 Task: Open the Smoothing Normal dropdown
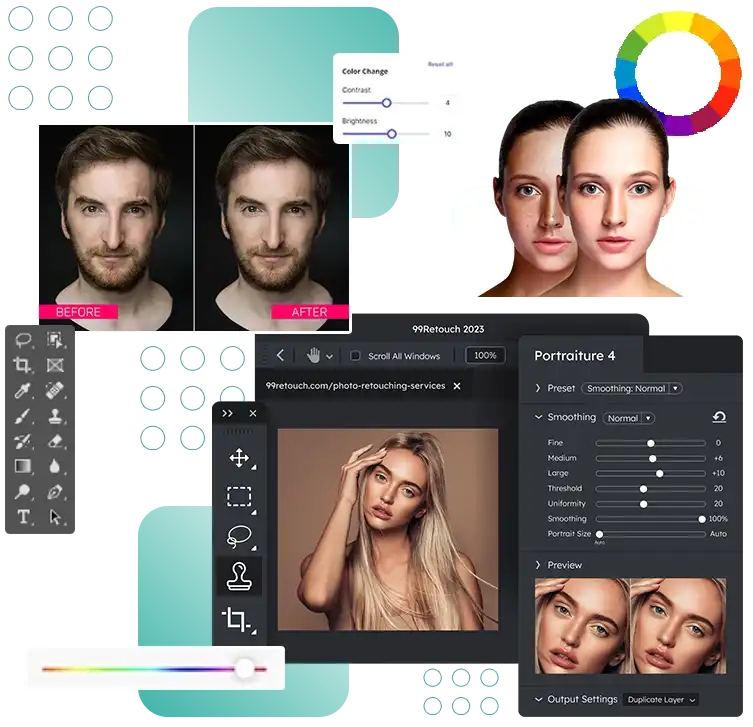(629, 418)
